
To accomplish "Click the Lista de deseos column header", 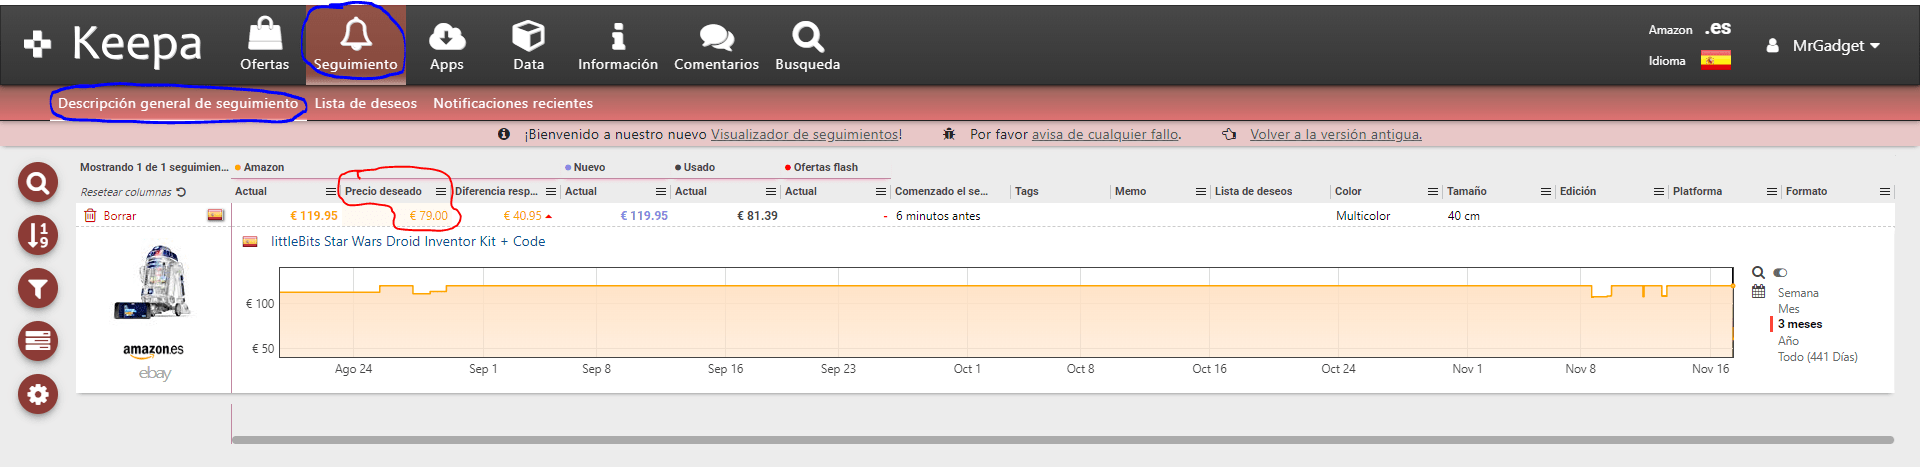I will (1253, 192).
